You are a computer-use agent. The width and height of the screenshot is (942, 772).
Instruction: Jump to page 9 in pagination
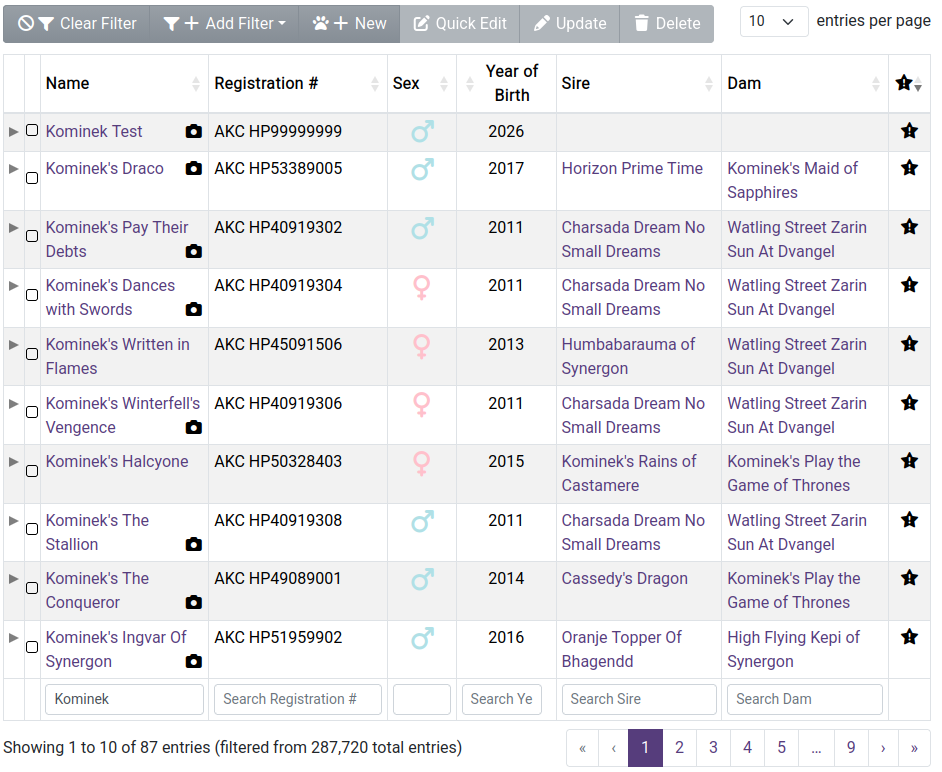pyautogui.click(x=851, y=747)
